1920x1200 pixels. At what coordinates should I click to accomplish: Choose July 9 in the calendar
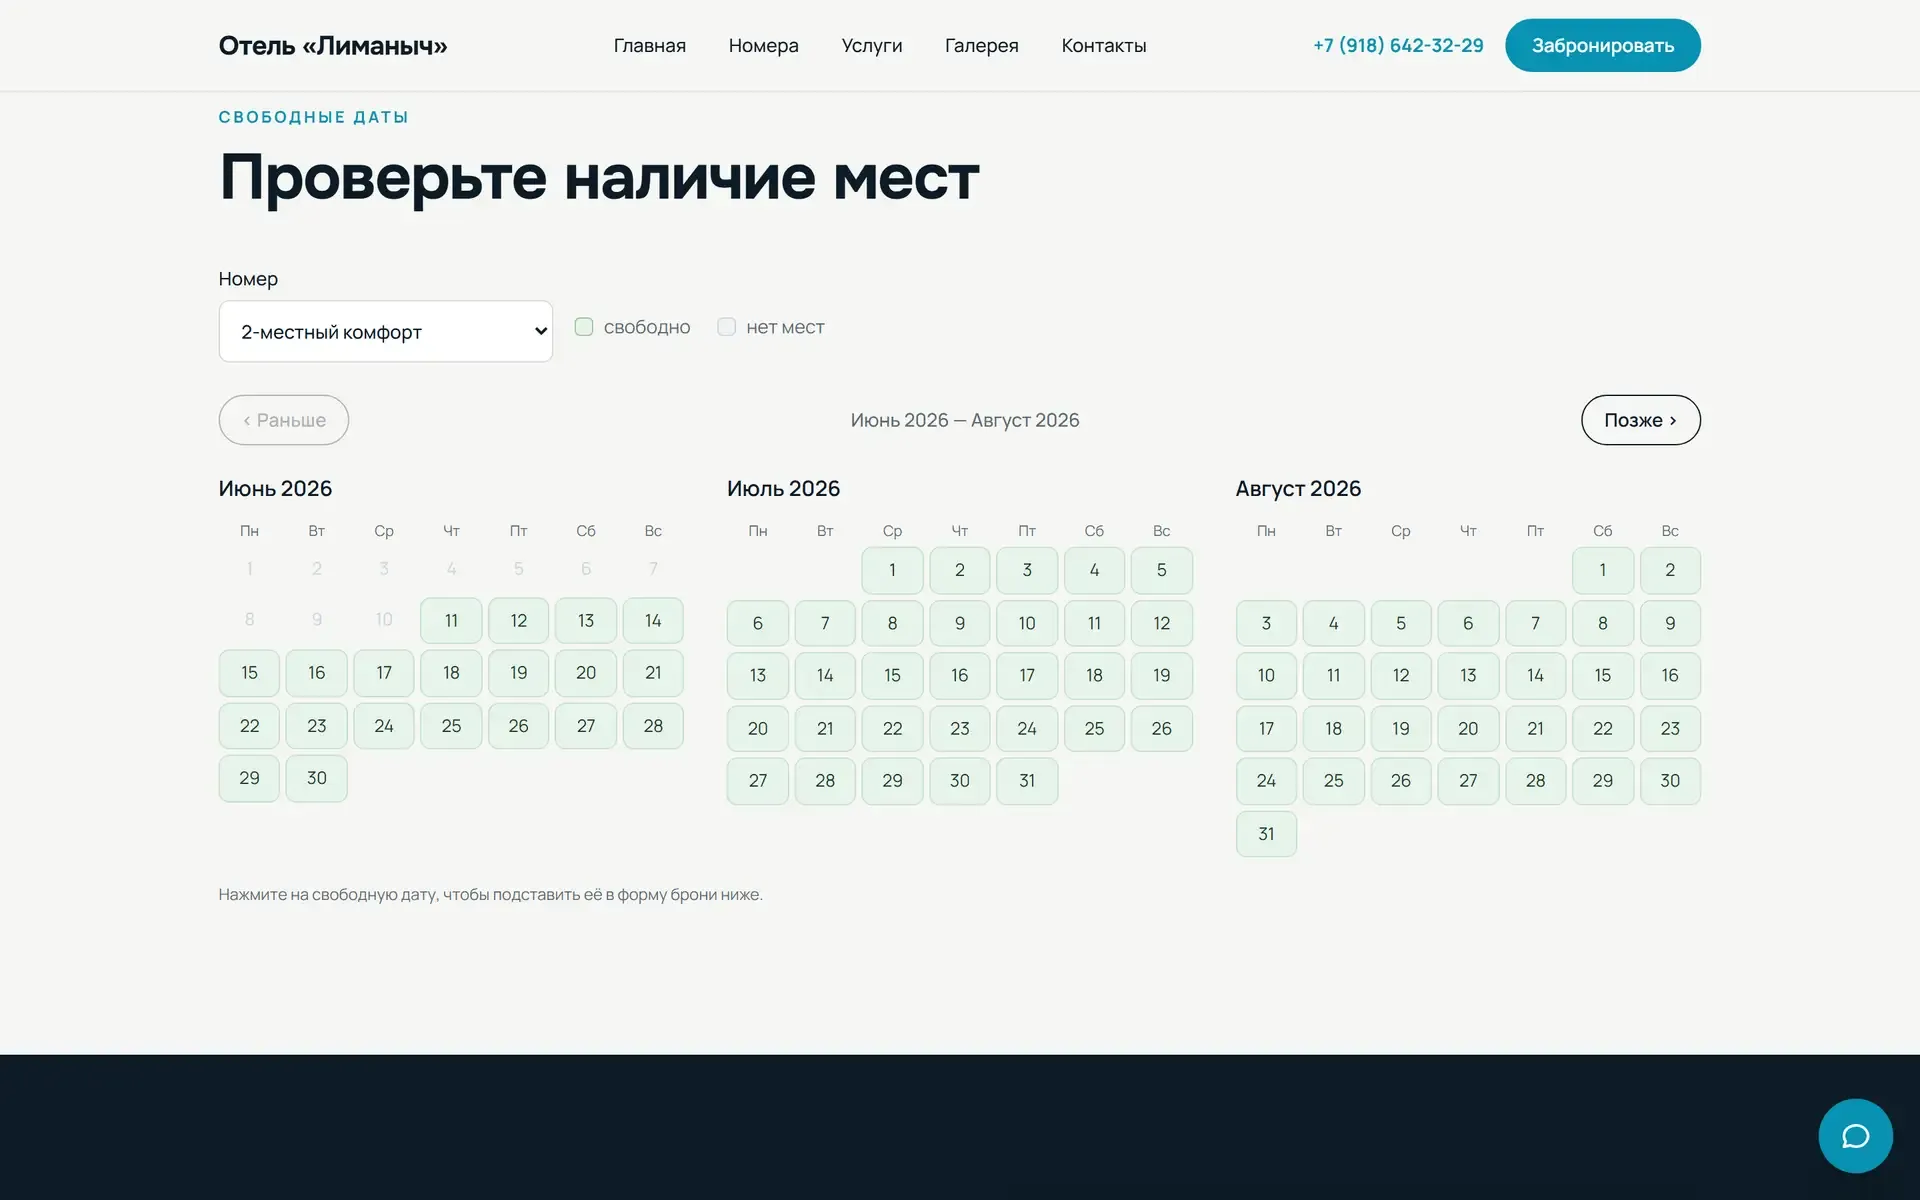pyautogui.click(x=960, y=623)
